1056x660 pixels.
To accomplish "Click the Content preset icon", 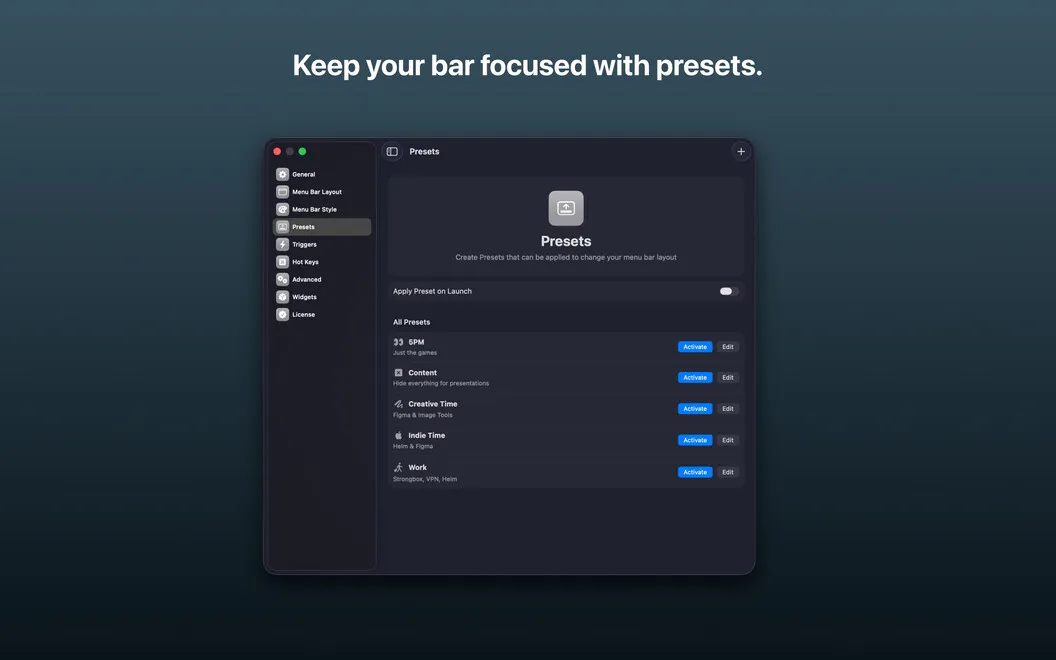I will (399, 372).
